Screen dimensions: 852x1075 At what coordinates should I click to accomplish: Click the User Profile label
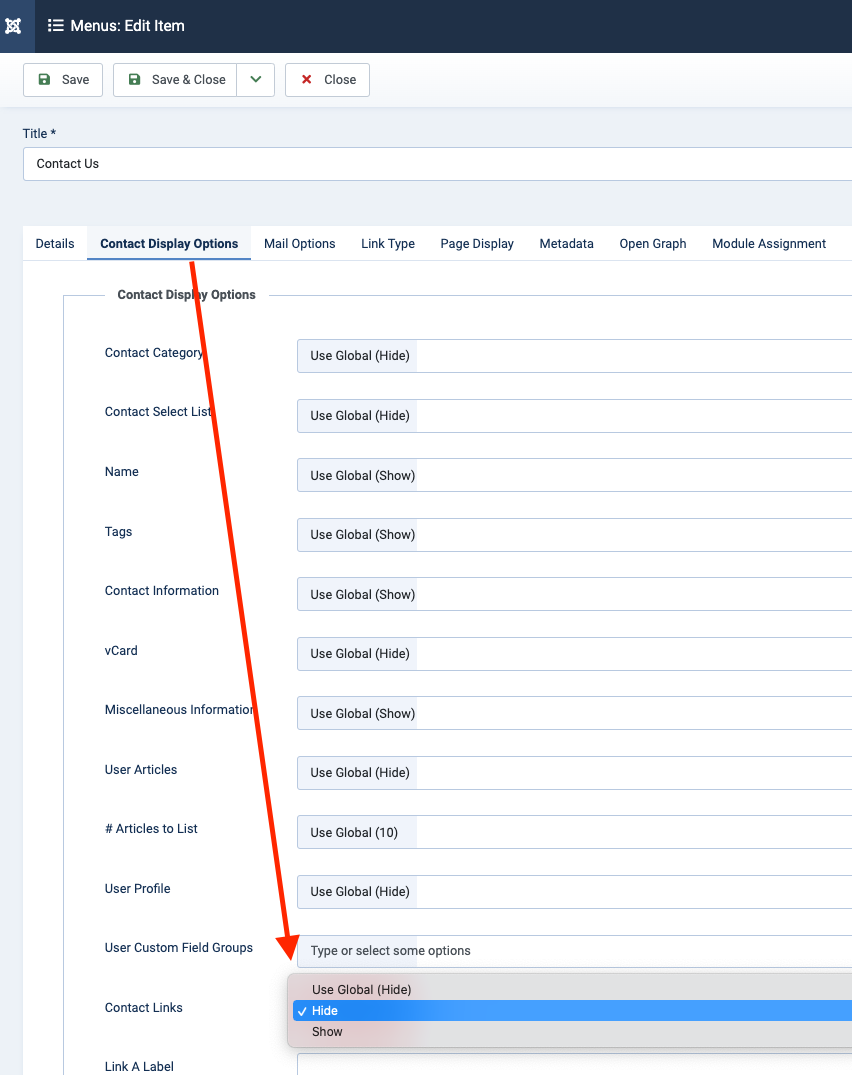click(x=138, y=888)
